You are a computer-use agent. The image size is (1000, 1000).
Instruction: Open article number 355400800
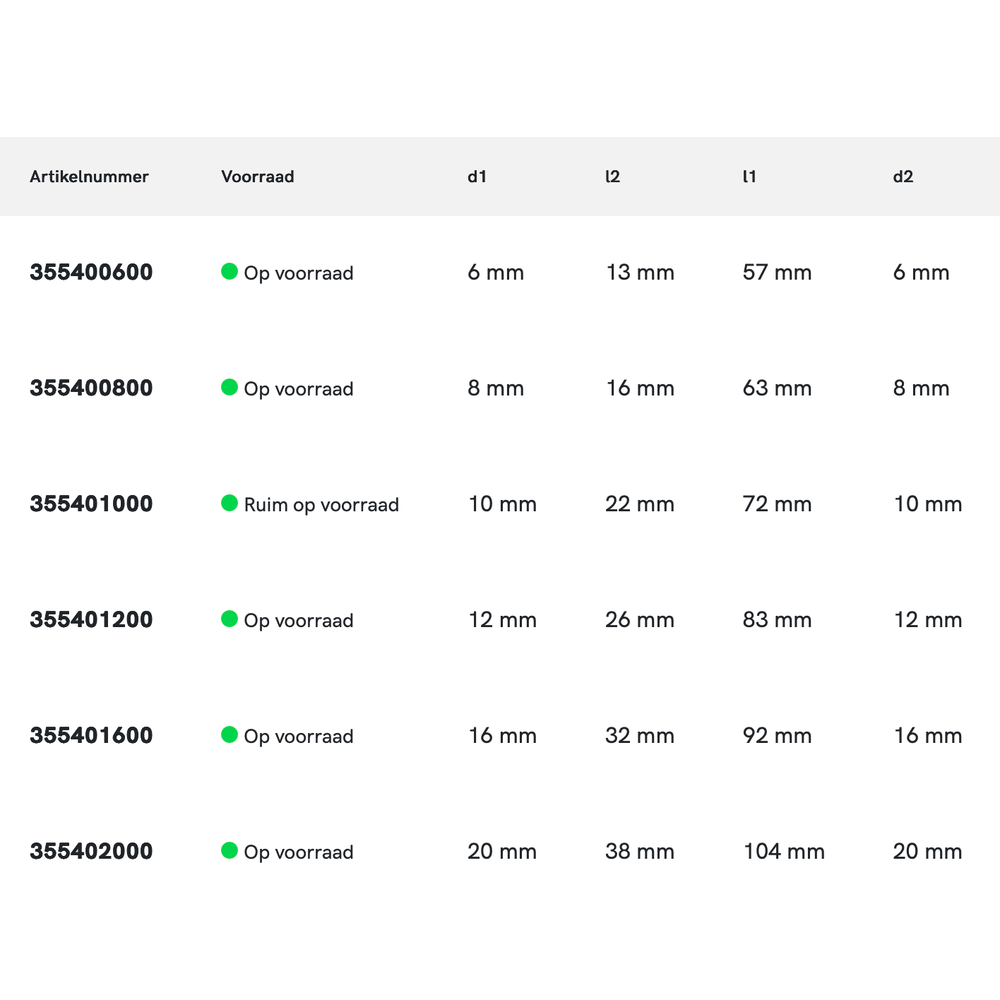coord(91,388)
